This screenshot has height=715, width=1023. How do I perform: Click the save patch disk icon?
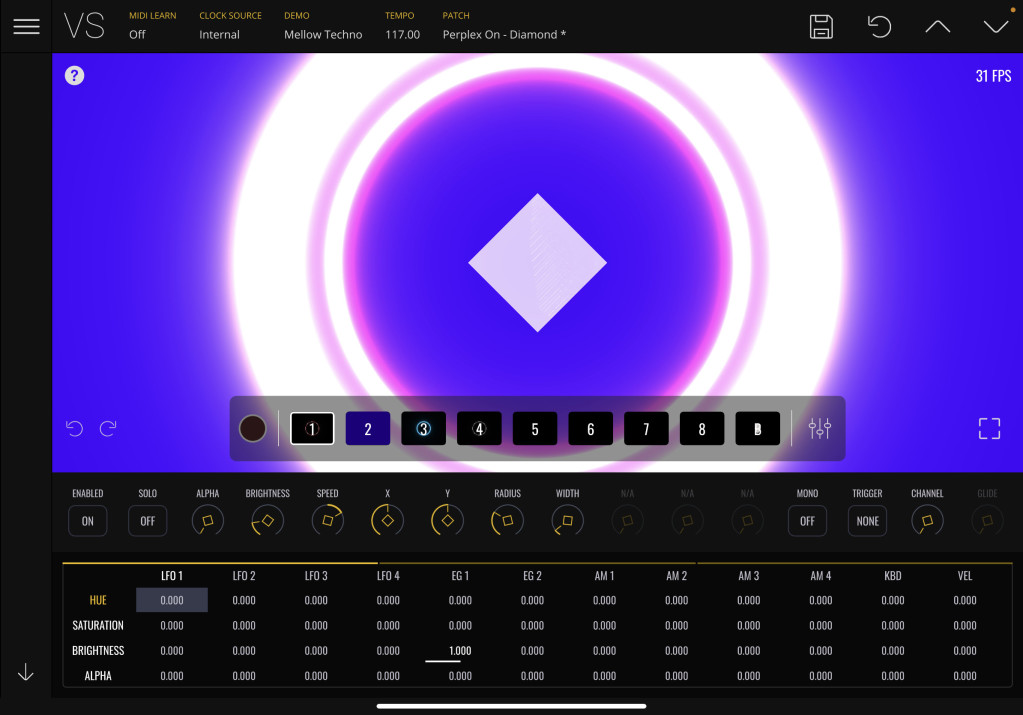[821, 27]
